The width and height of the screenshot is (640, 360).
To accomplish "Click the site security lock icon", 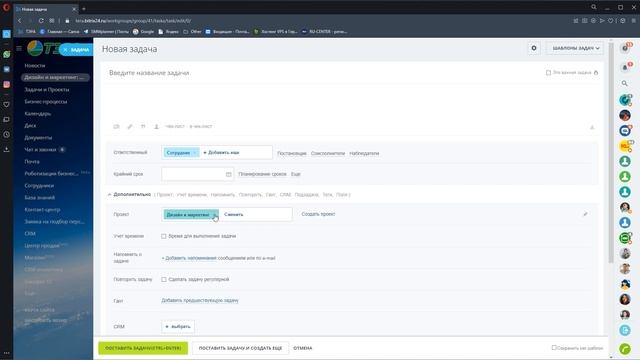I will point(67,20).
